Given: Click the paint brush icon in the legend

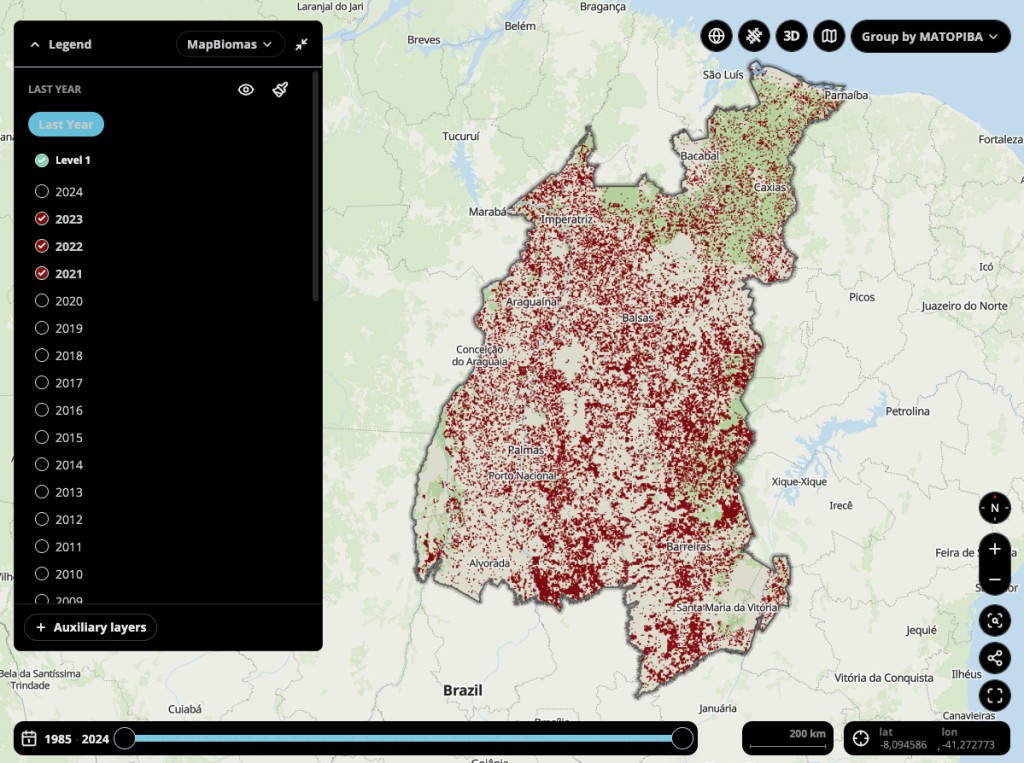Looking at the screenshot, I should point(280,90).
